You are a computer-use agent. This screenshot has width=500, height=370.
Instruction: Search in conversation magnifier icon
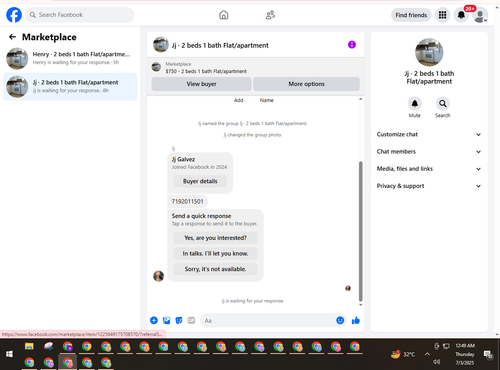click(x=443, y=104)
